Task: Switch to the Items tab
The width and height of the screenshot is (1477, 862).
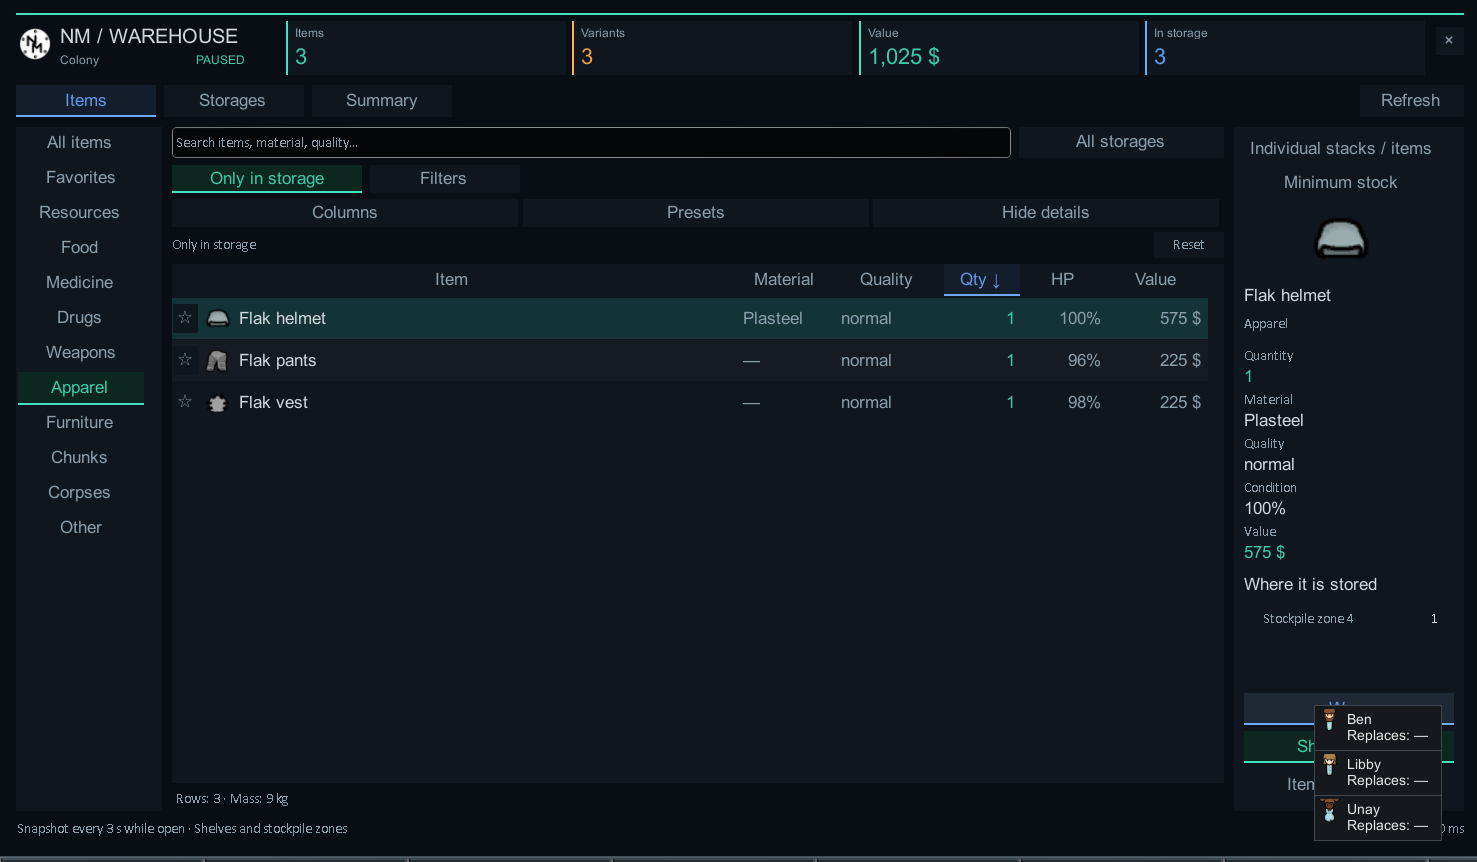Action: [x=86, y=100]
